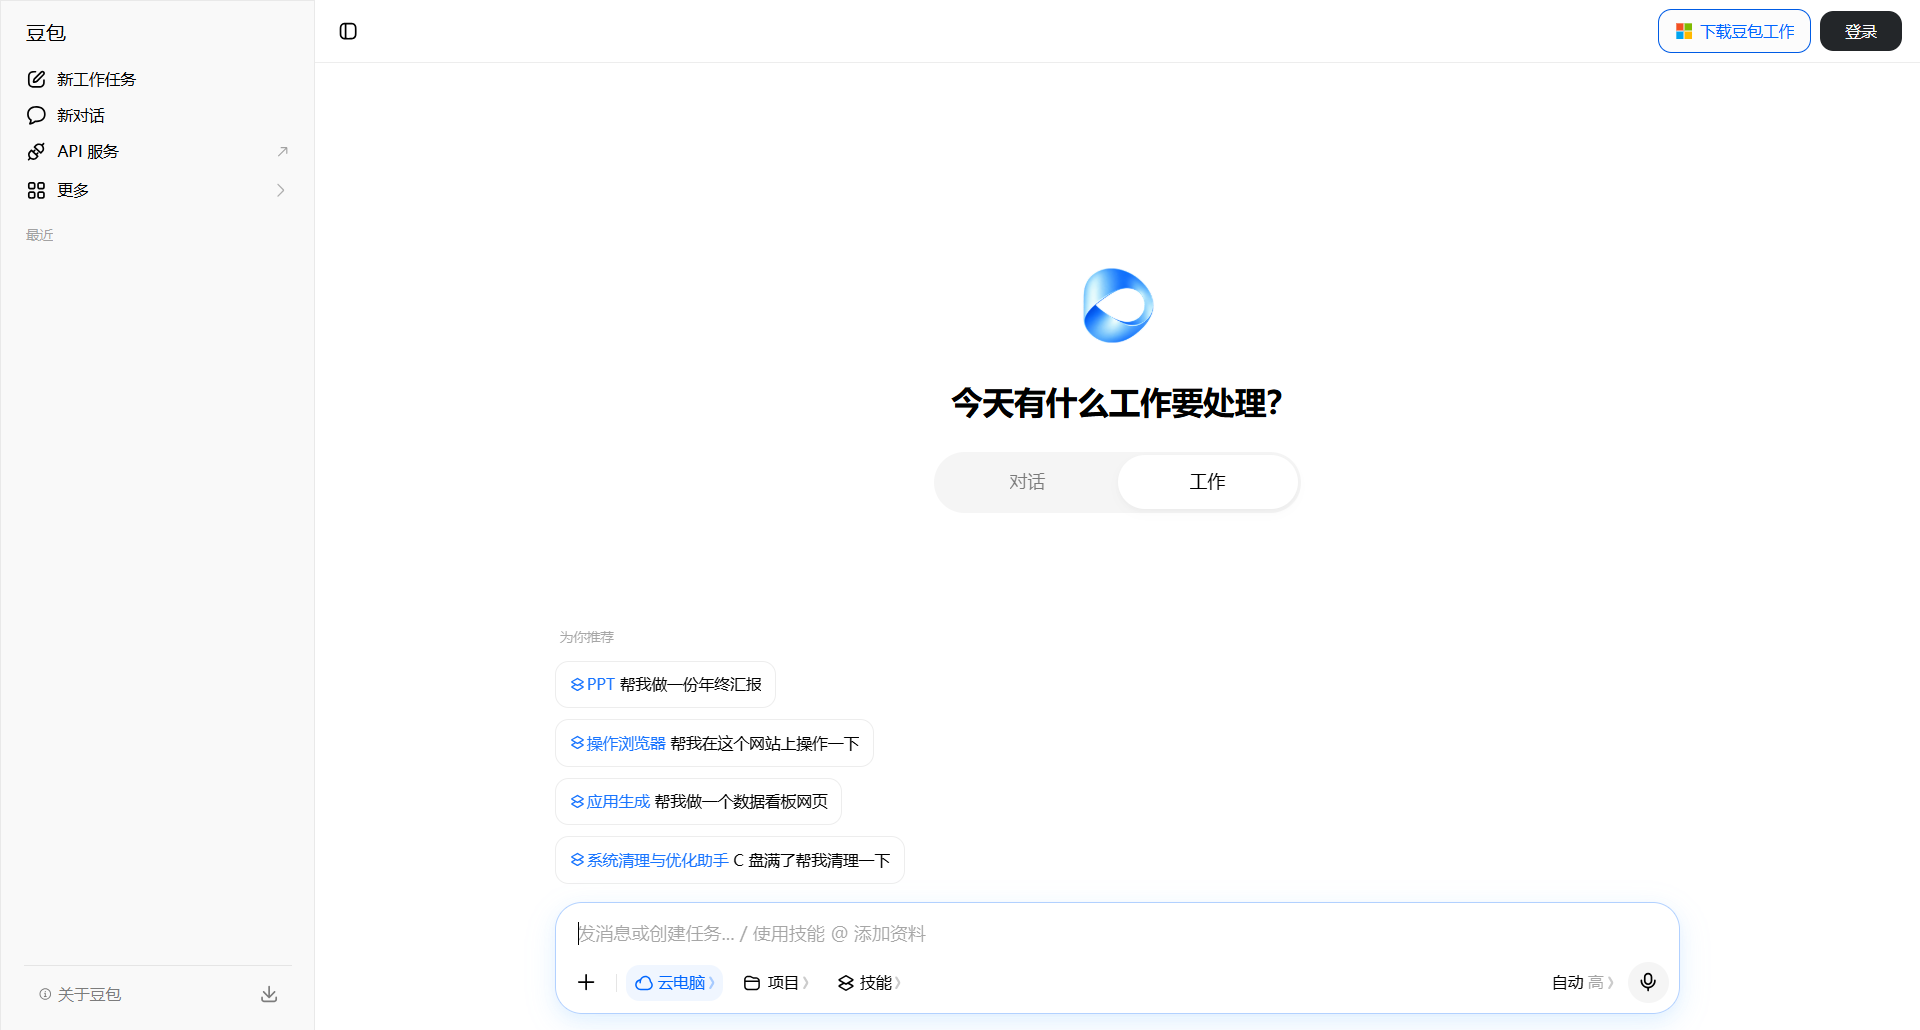Screen dimensions: 1920x1030
Task: Open the 项目 dropdown
Action: pos(776,982)
